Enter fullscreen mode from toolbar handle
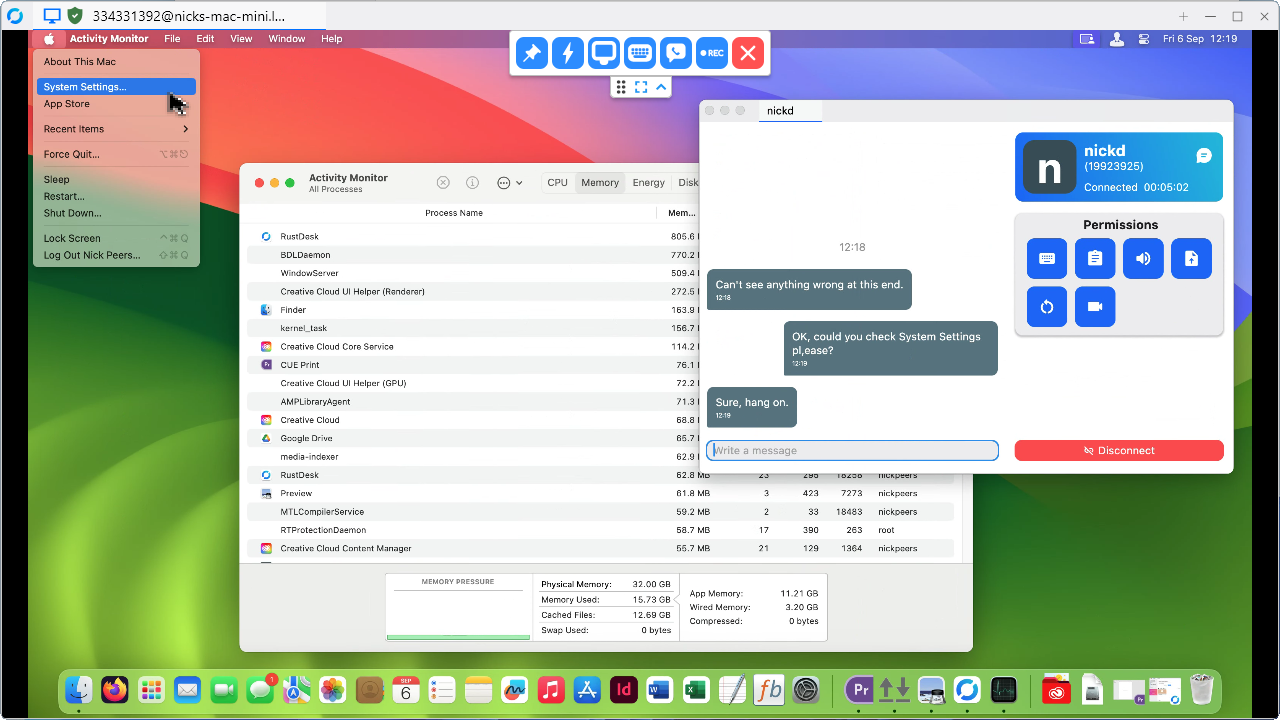Viewport: 1280px width, 720px height. click(x=641, y=87)
